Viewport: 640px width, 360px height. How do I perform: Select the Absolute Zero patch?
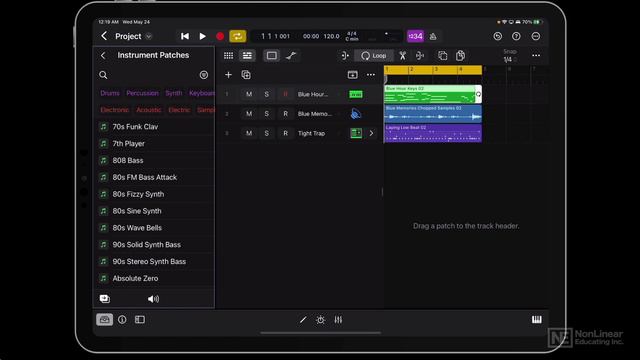pyautogui.click(x=153, y=278)
